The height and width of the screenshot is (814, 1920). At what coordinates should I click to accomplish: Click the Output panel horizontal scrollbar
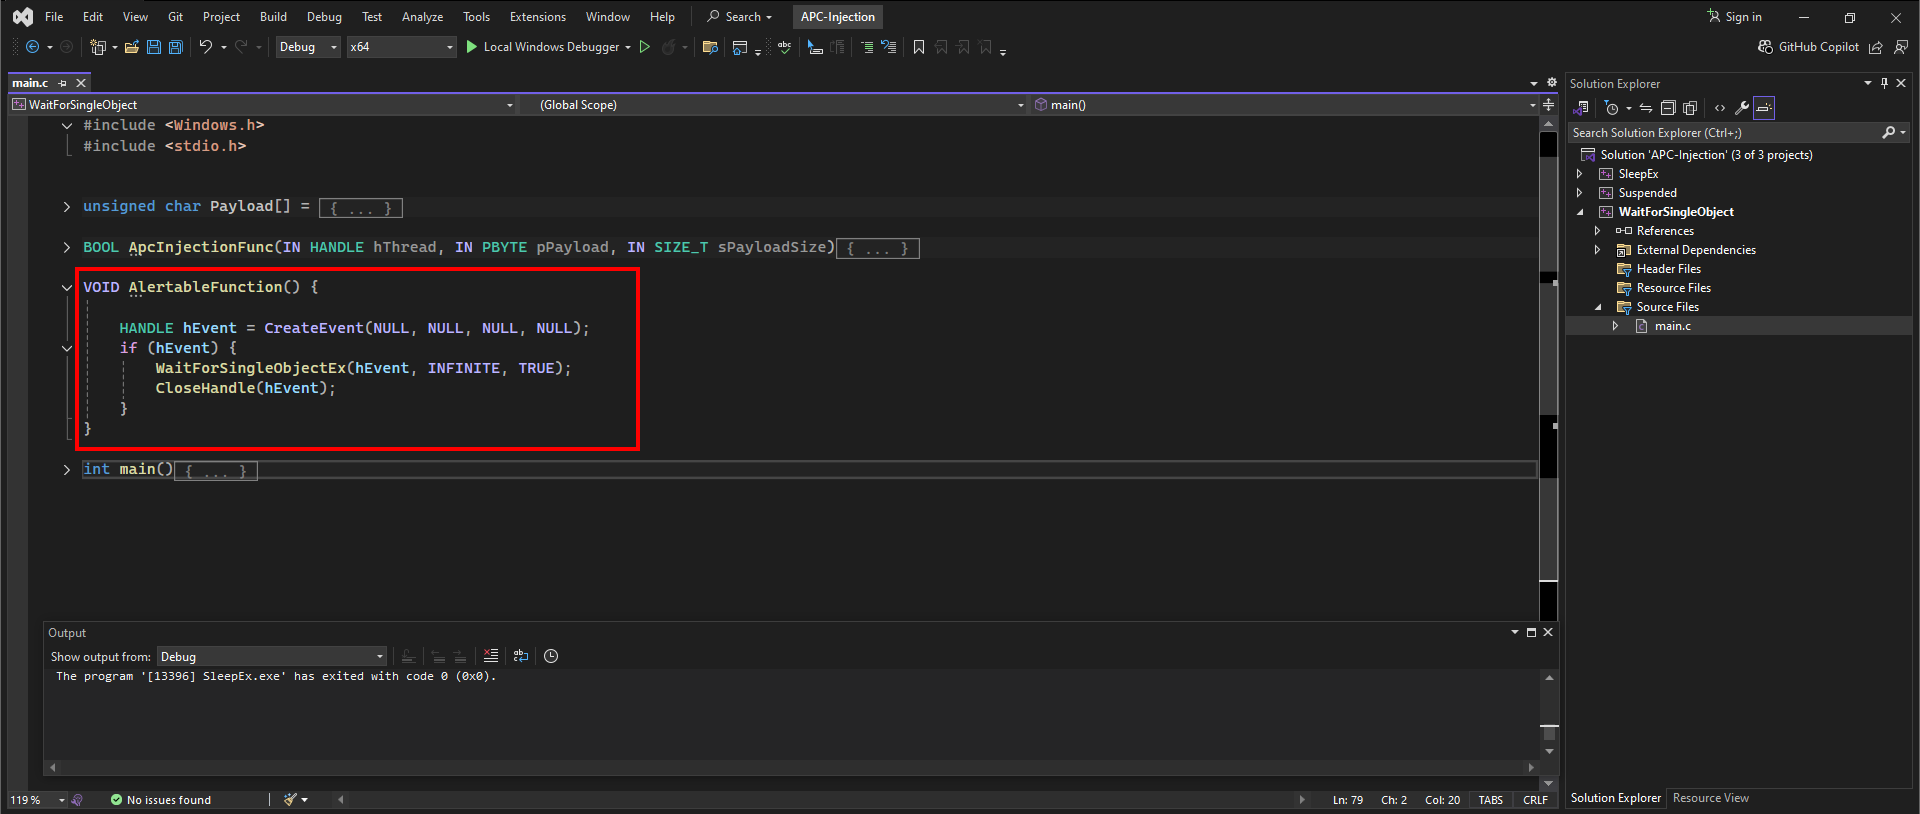(x=791, y=767)
